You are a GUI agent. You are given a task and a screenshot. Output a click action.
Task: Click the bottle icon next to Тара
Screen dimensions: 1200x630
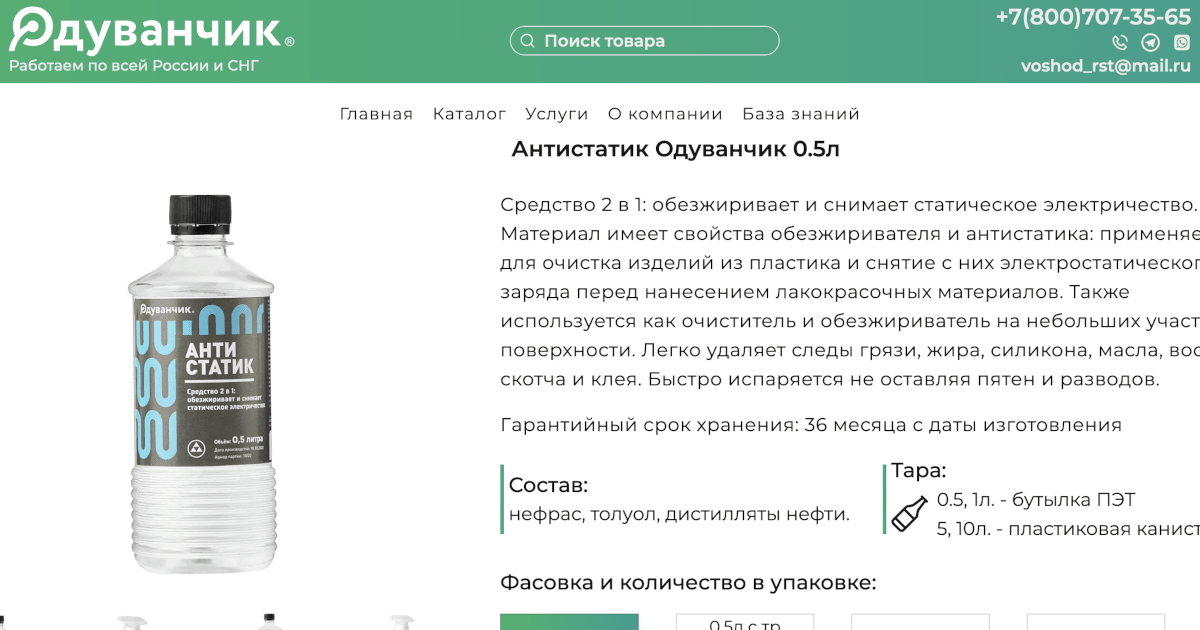(909, 513)
